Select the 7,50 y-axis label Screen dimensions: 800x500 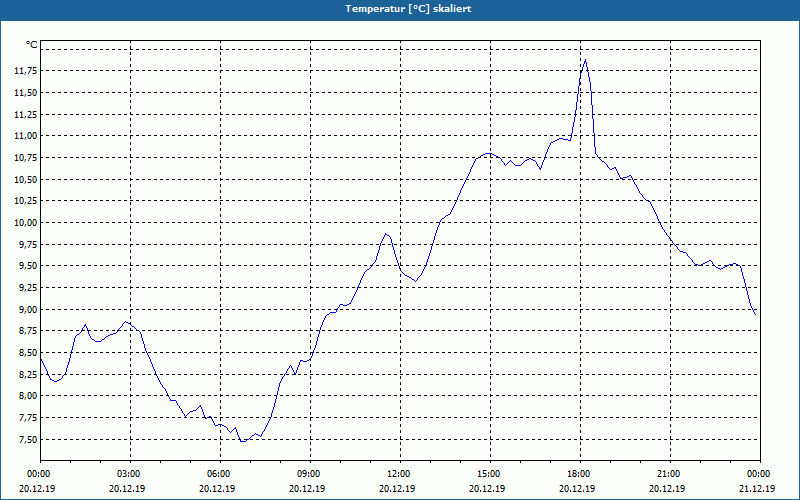(x=27, y=439)
